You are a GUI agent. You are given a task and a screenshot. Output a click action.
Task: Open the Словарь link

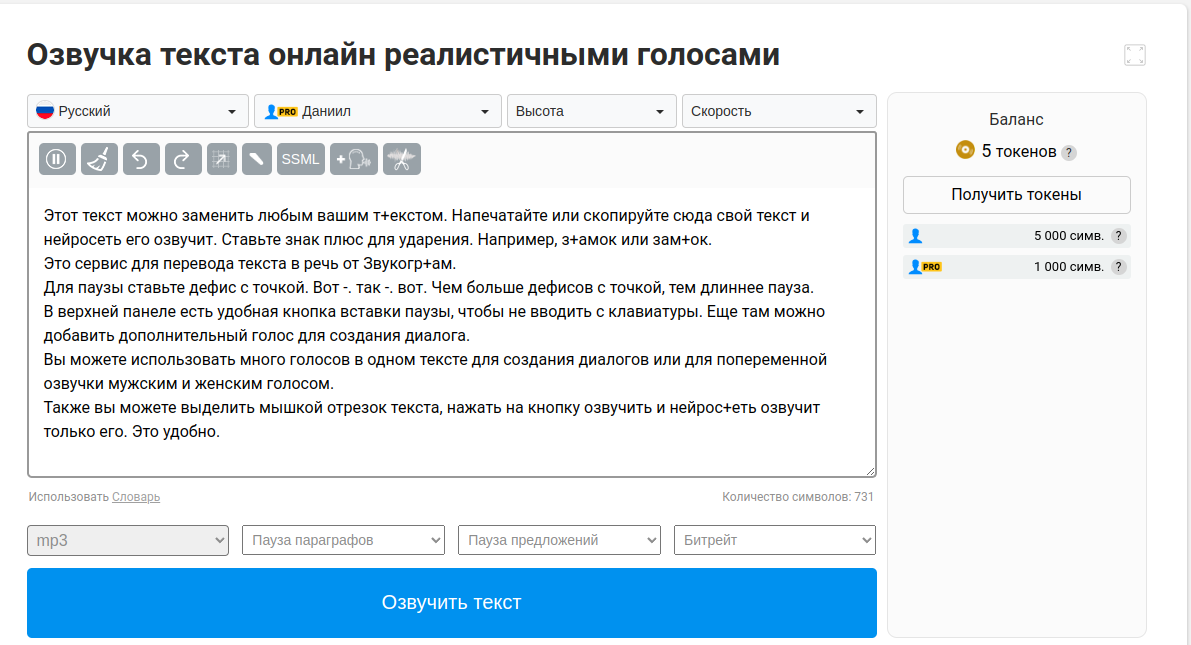[x=136, y=497]
